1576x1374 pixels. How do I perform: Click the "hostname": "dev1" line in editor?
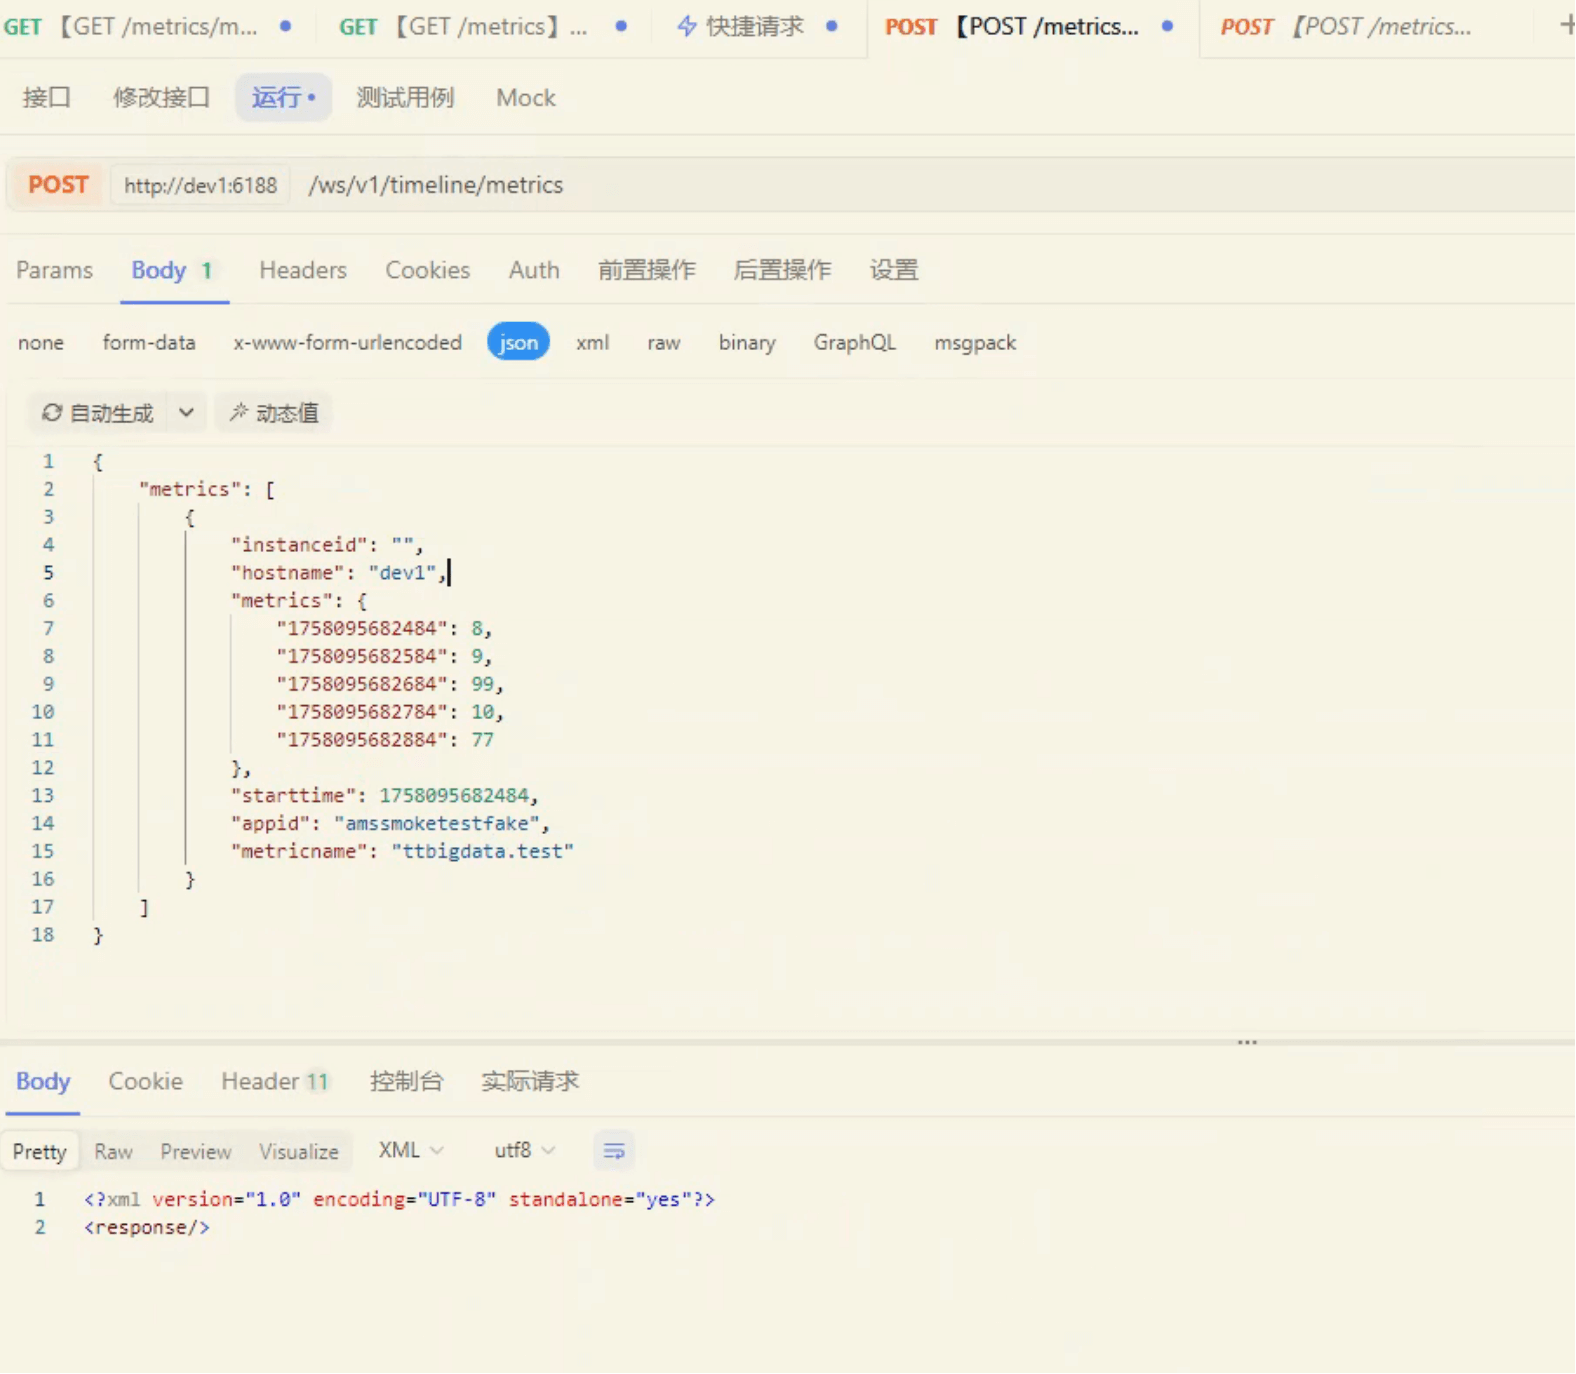(x=338, y=573)
